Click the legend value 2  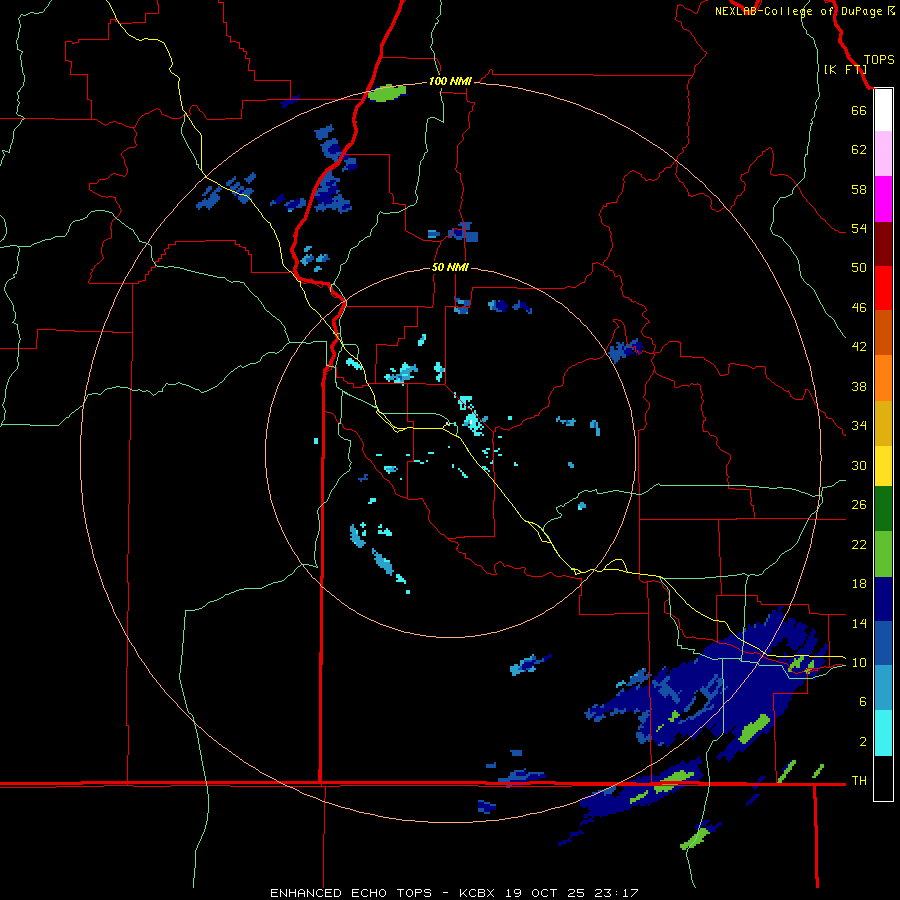coord(863,741)
